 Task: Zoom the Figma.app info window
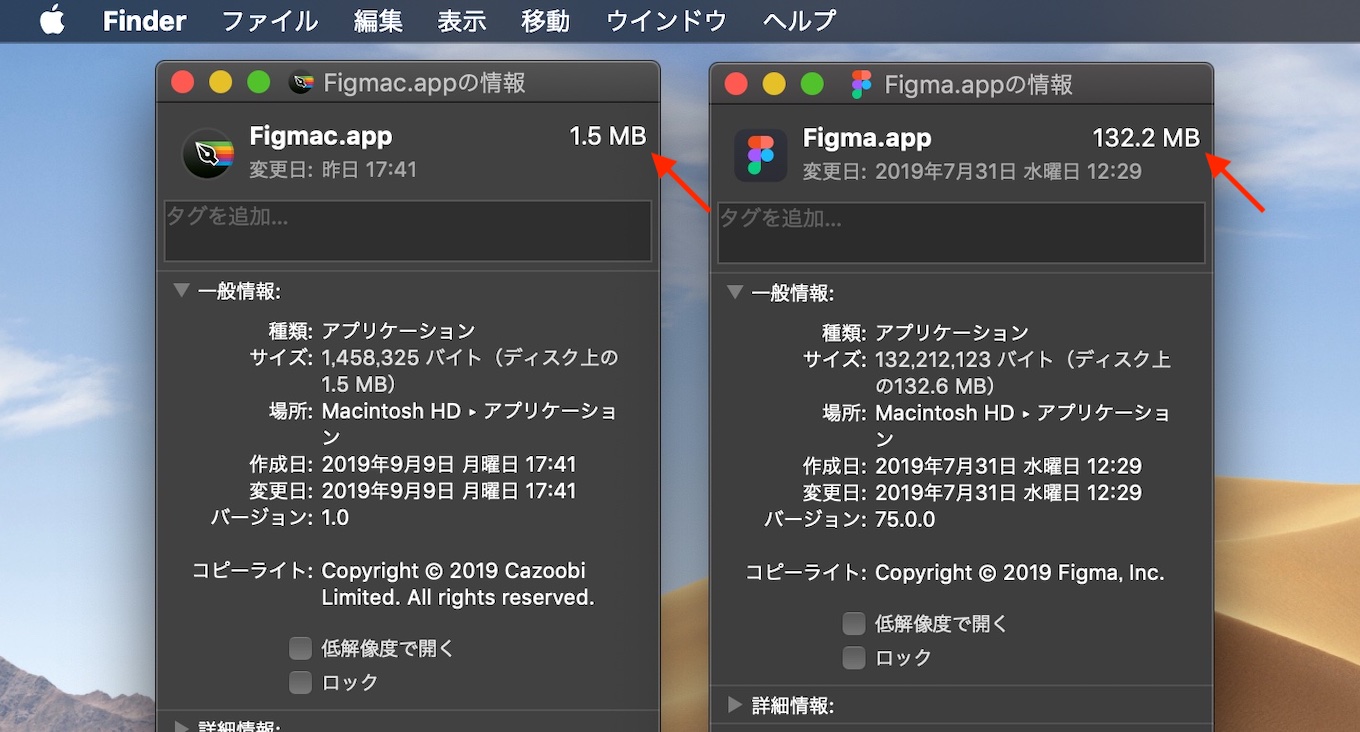point(812,84)
